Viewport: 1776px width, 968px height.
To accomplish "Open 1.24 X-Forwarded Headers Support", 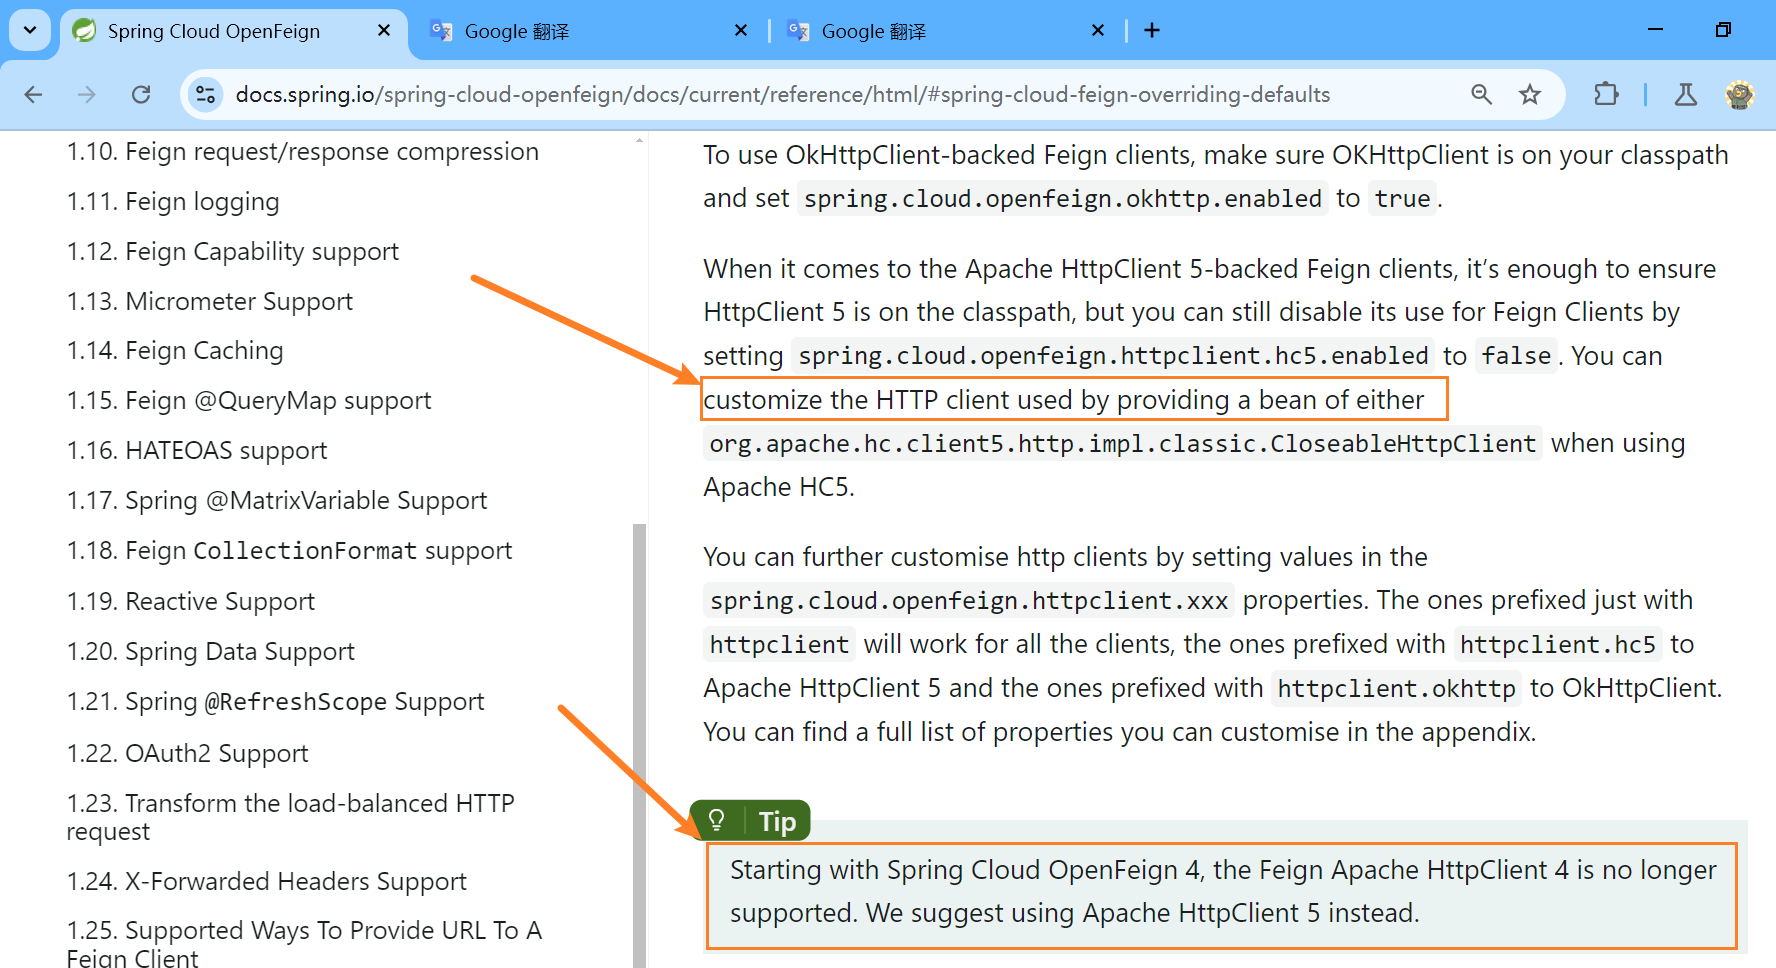I will tap(266, 882).
